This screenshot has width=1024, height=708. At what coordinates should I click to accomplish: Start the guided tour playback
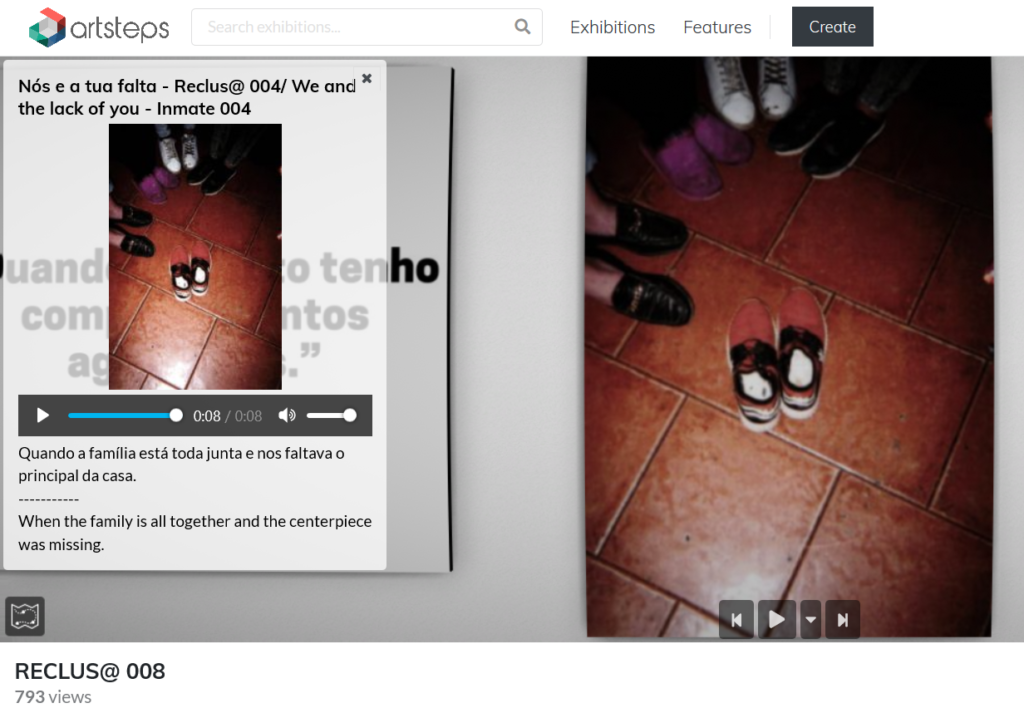pyautogui.click(x=776, y=619)
